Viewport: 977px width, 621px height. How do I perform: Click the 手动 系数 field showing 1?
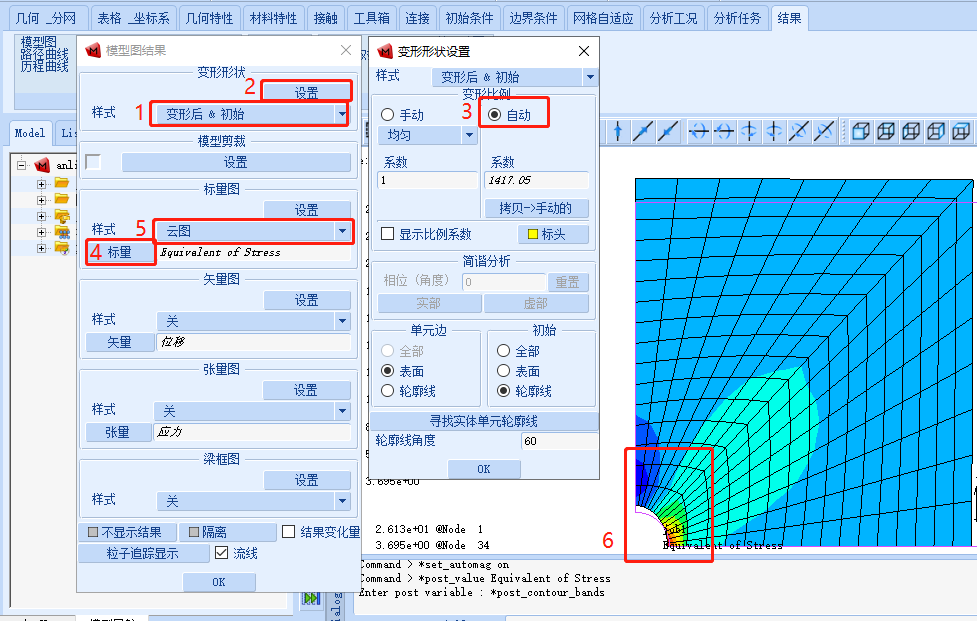(x=427, y=180)
